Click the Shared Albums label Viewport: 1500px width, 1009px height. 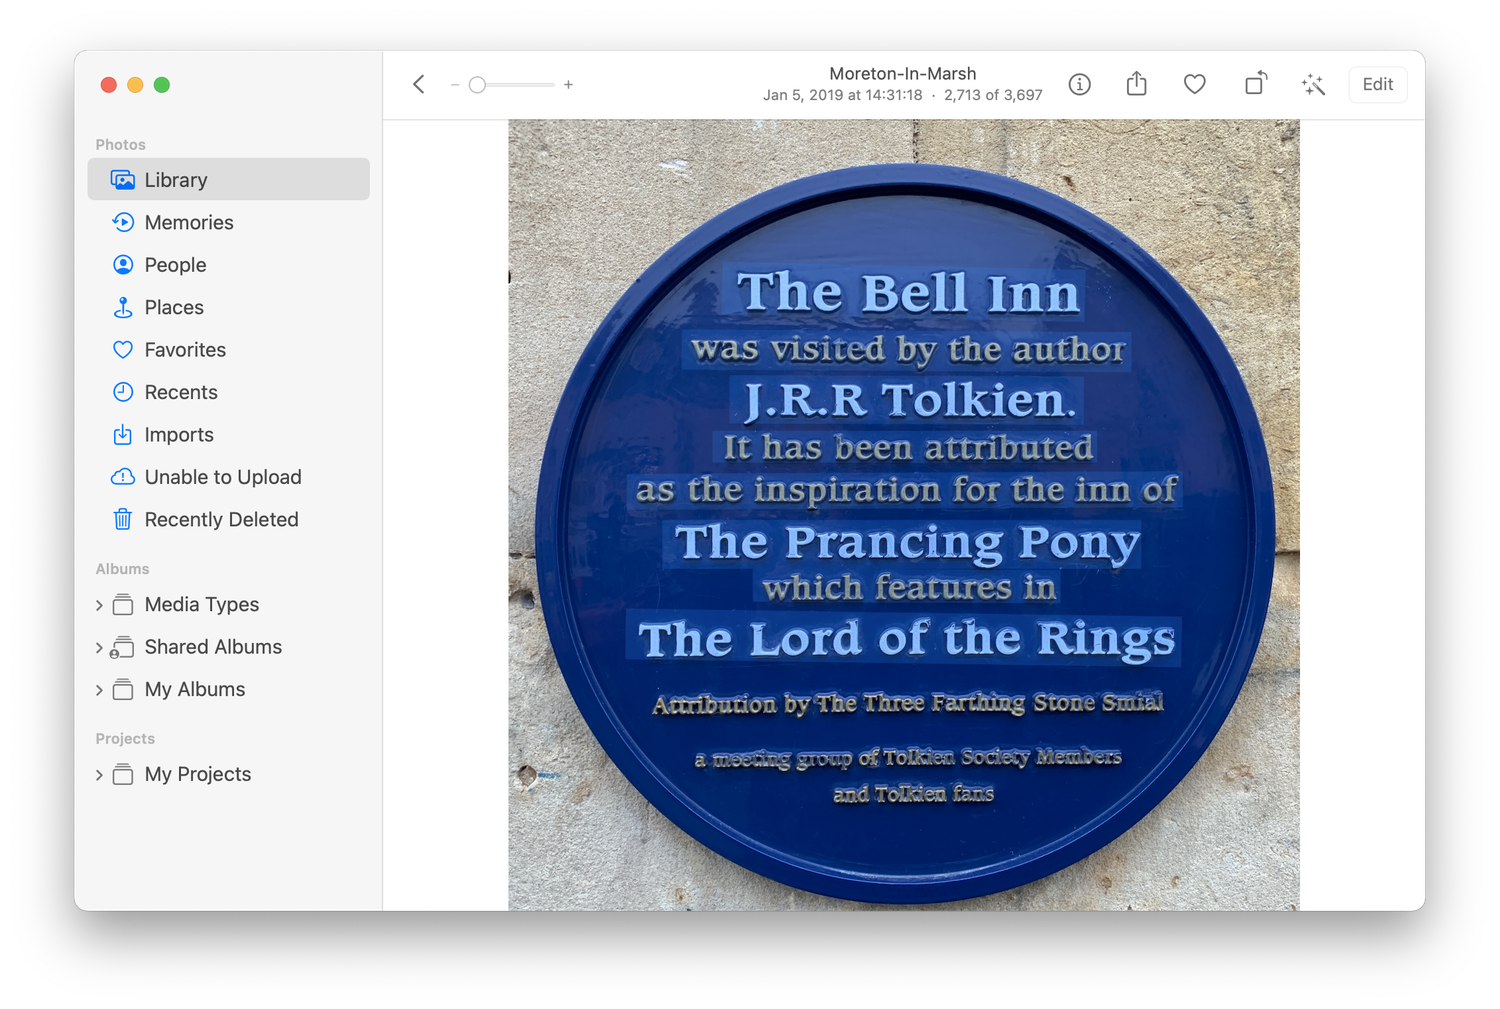click(x=213, y=647)
